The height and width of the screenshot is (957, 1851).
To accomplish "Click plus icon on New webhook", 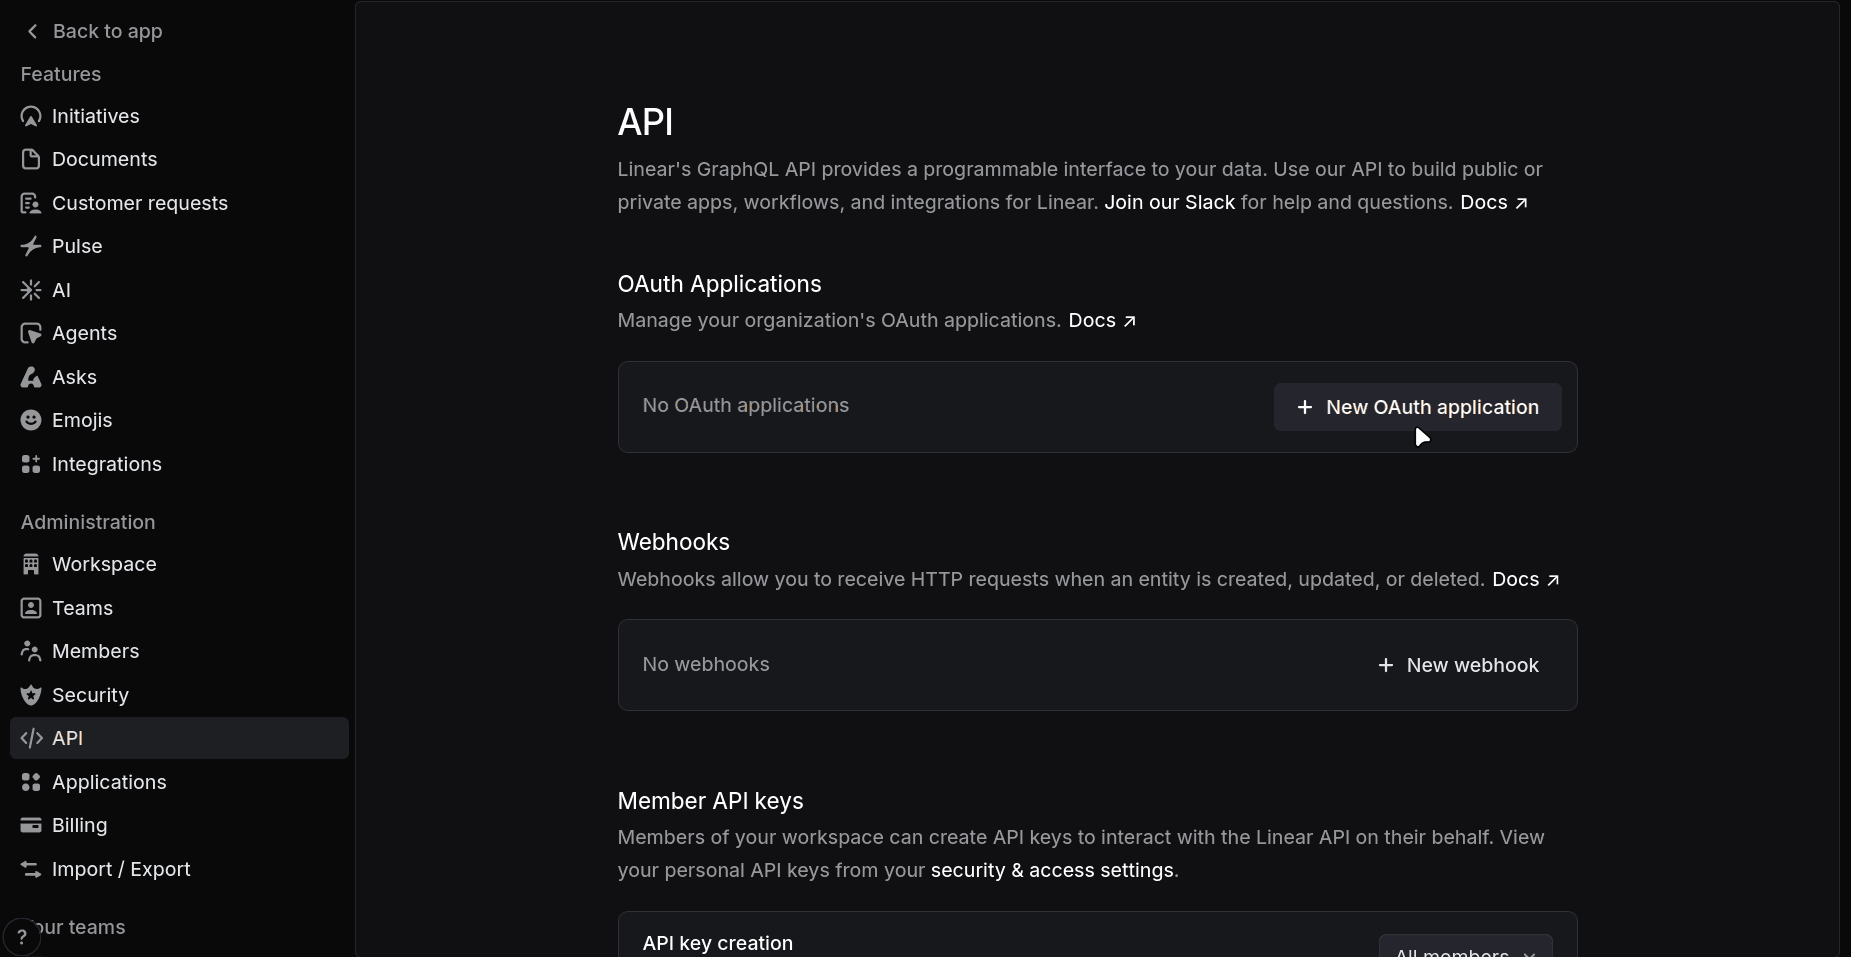I will pyautogui.click(x=1385, y=665).
